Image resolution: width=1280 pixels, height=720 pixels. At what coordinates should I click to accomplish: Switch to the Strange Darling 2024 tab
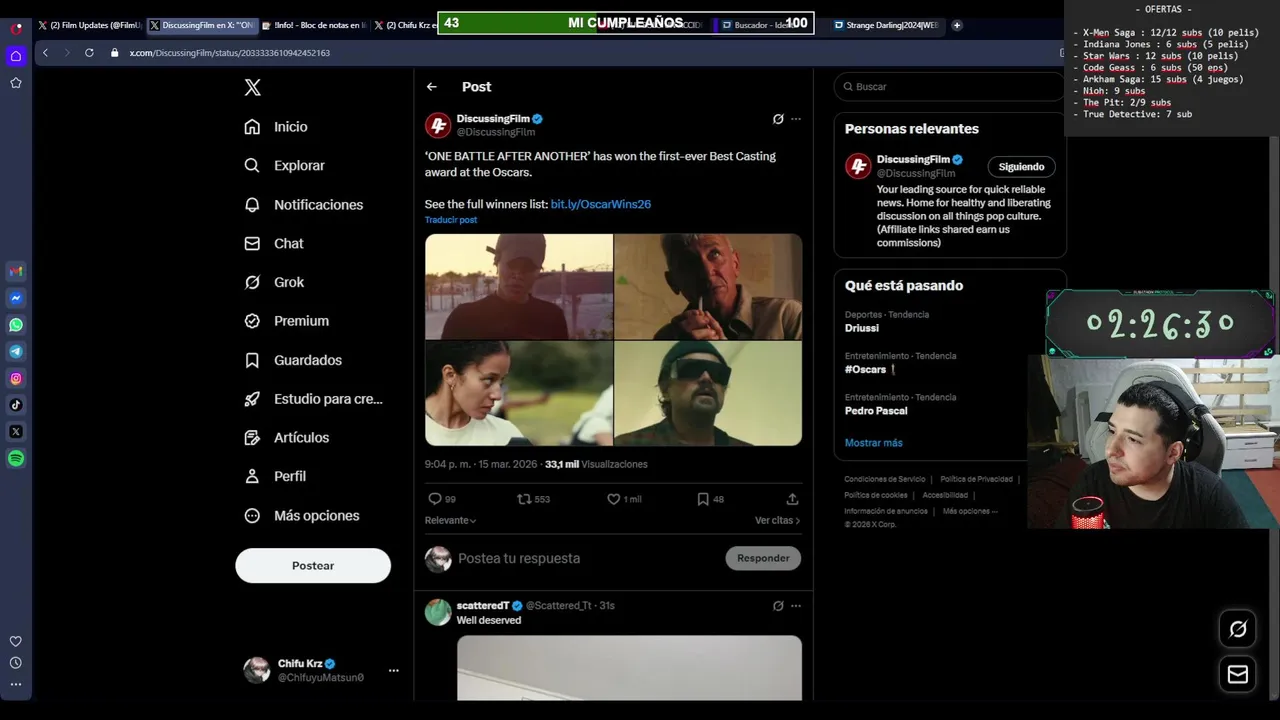(x=886, y=25)
